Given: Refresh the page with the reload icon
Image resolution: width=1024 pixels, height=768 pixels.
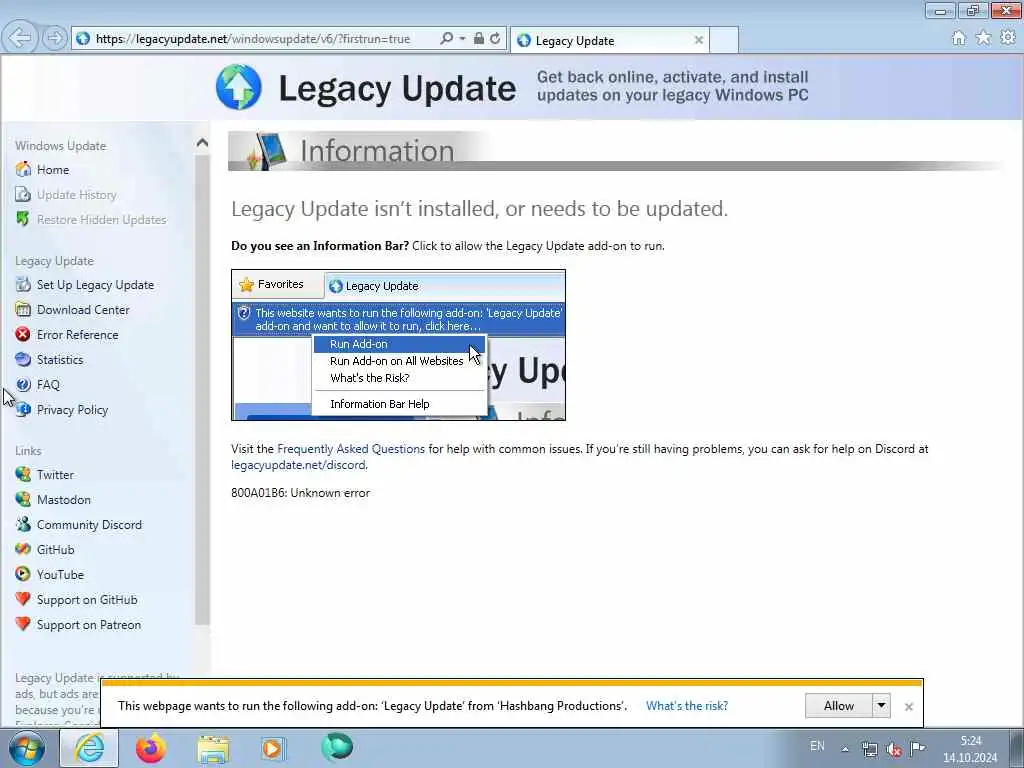Looking at the screenshot, I should click(x=495, y=39).
